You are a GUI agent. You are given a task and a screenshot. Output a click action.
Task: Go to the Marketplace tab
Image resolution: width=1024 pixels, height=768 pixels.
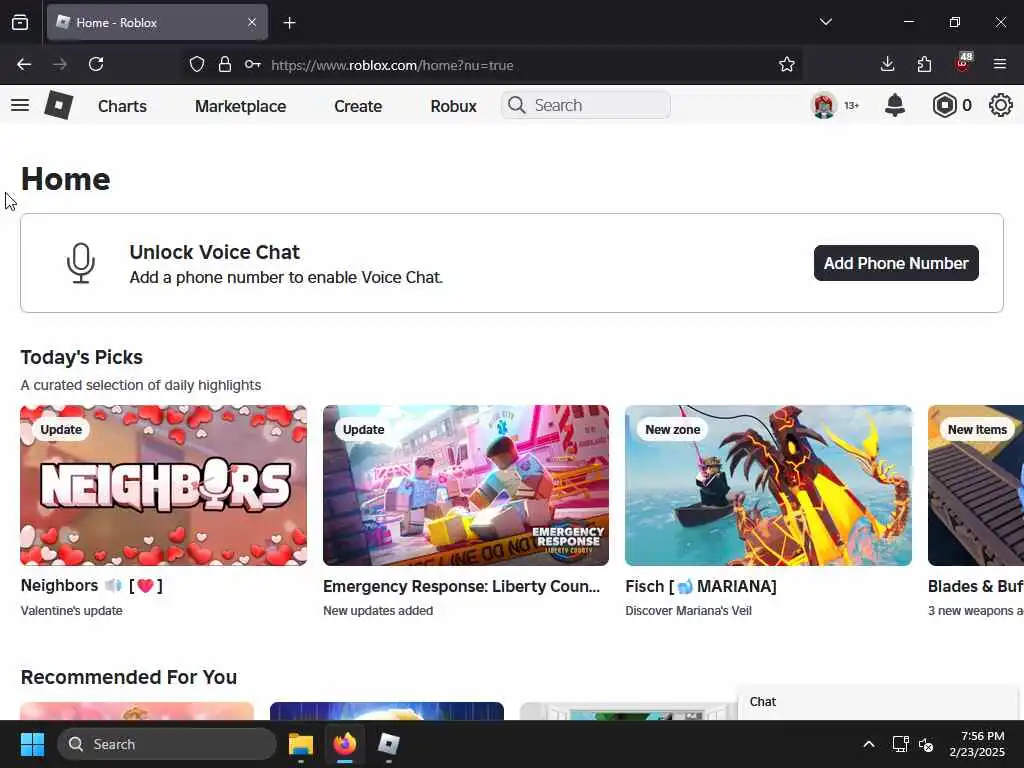pyautogui.click(x=240, y=106)
